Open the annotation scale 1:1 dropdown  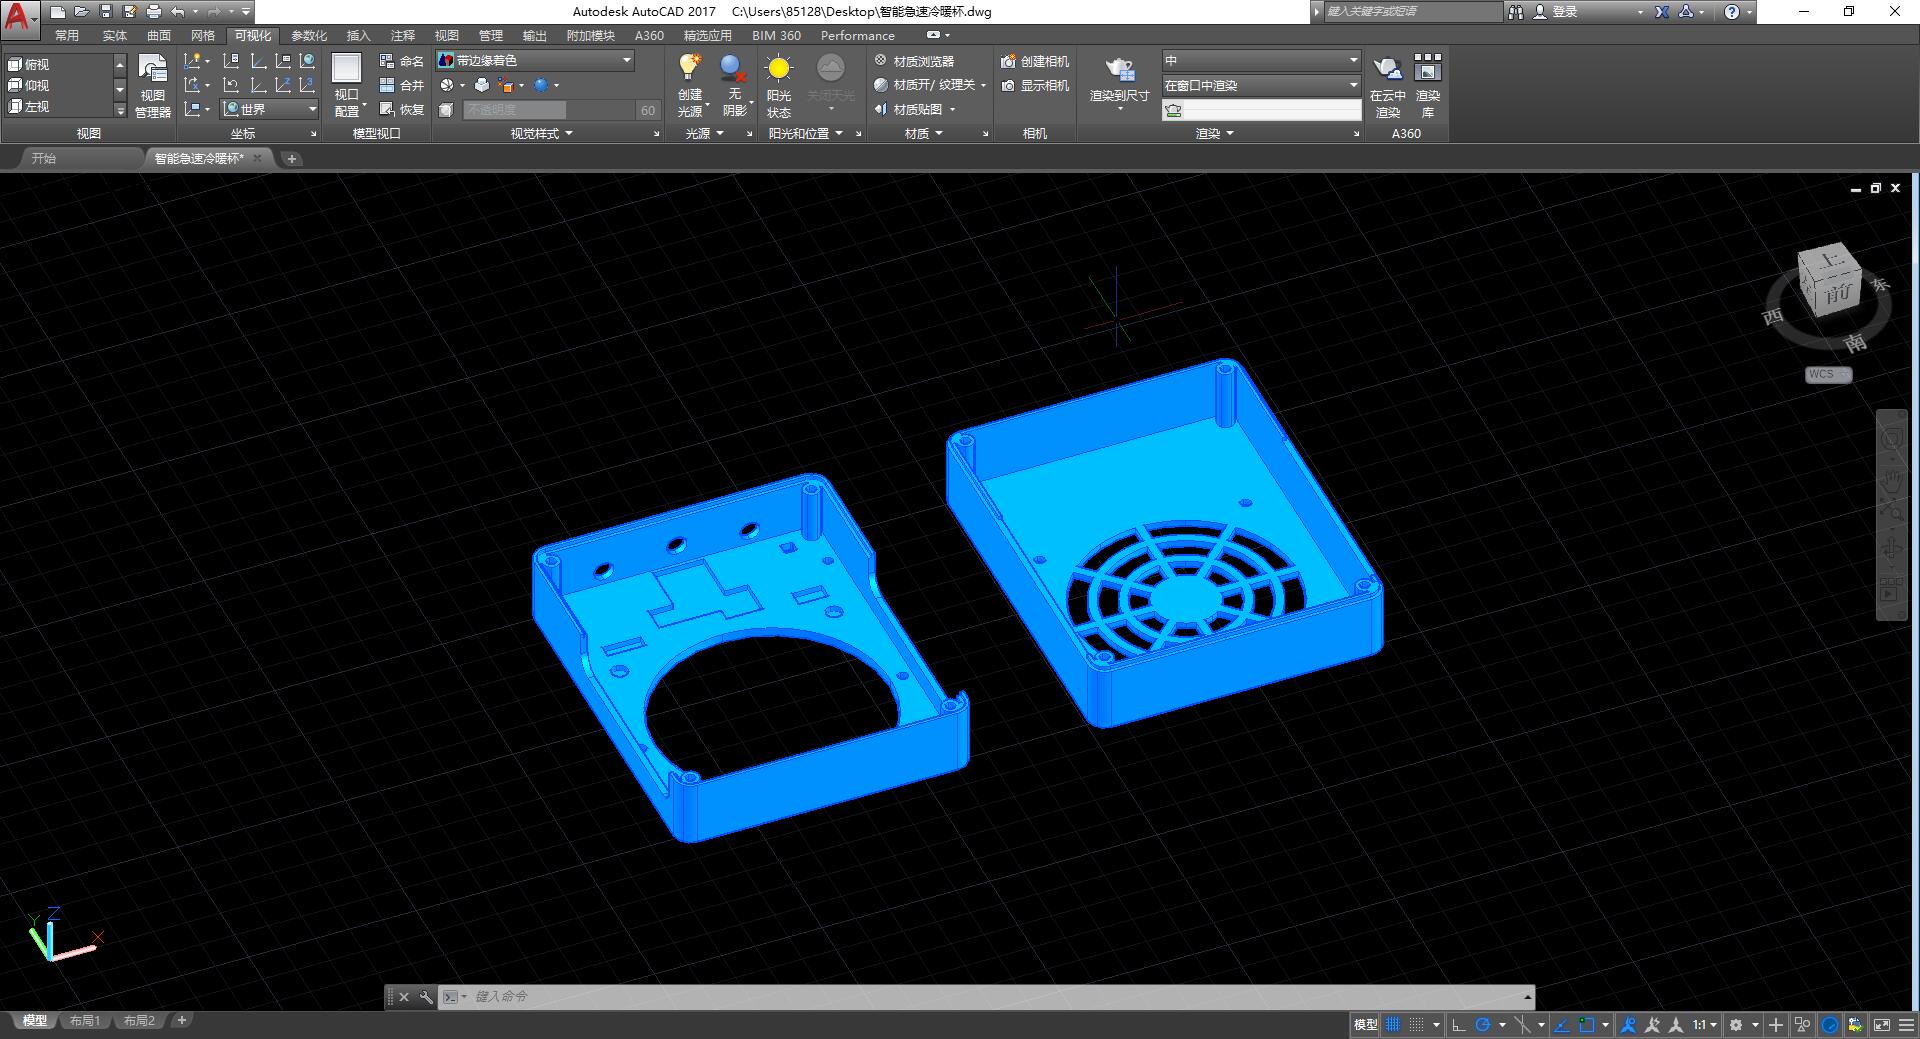pos(1704,1025)
